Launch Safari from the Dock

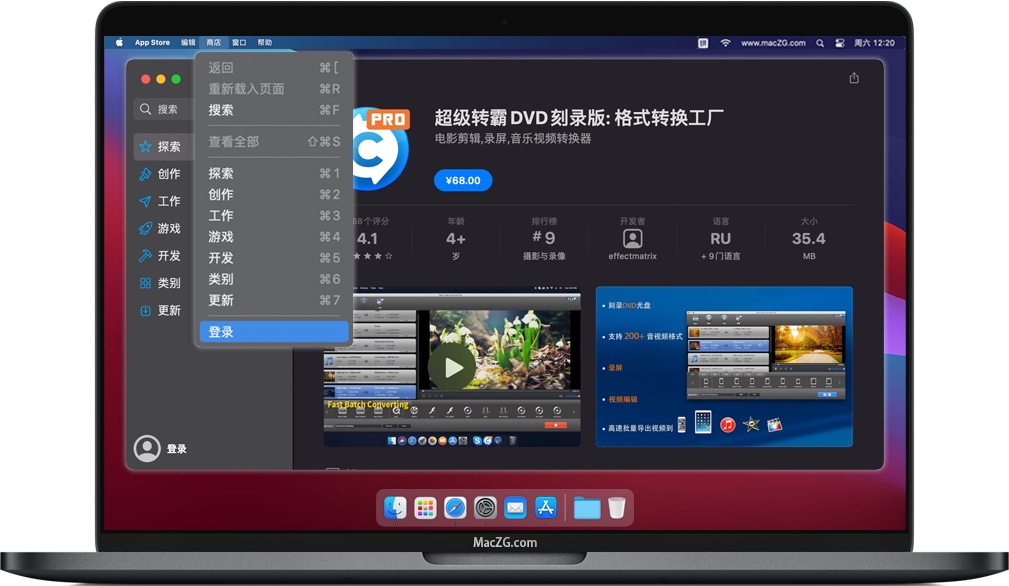tap(455, 508)
